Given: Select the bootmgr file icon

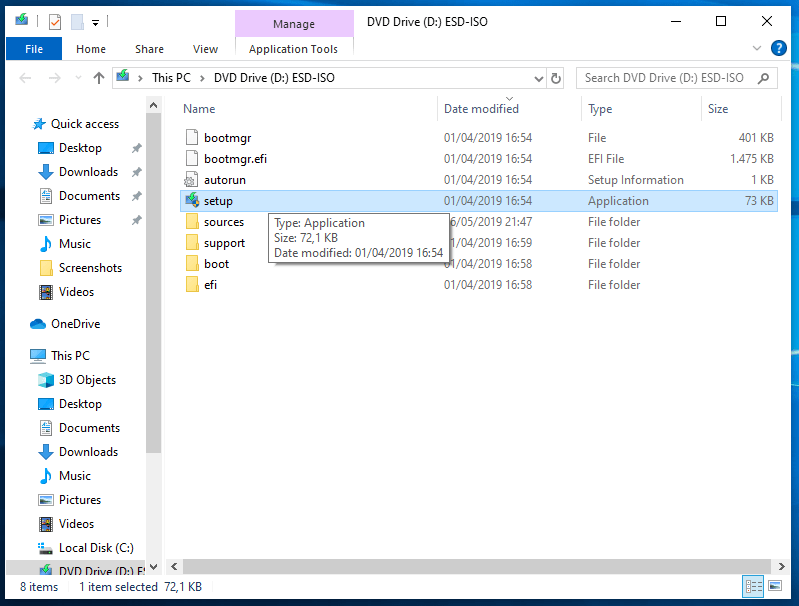Looking at the screenshot, I should point(192,137).
